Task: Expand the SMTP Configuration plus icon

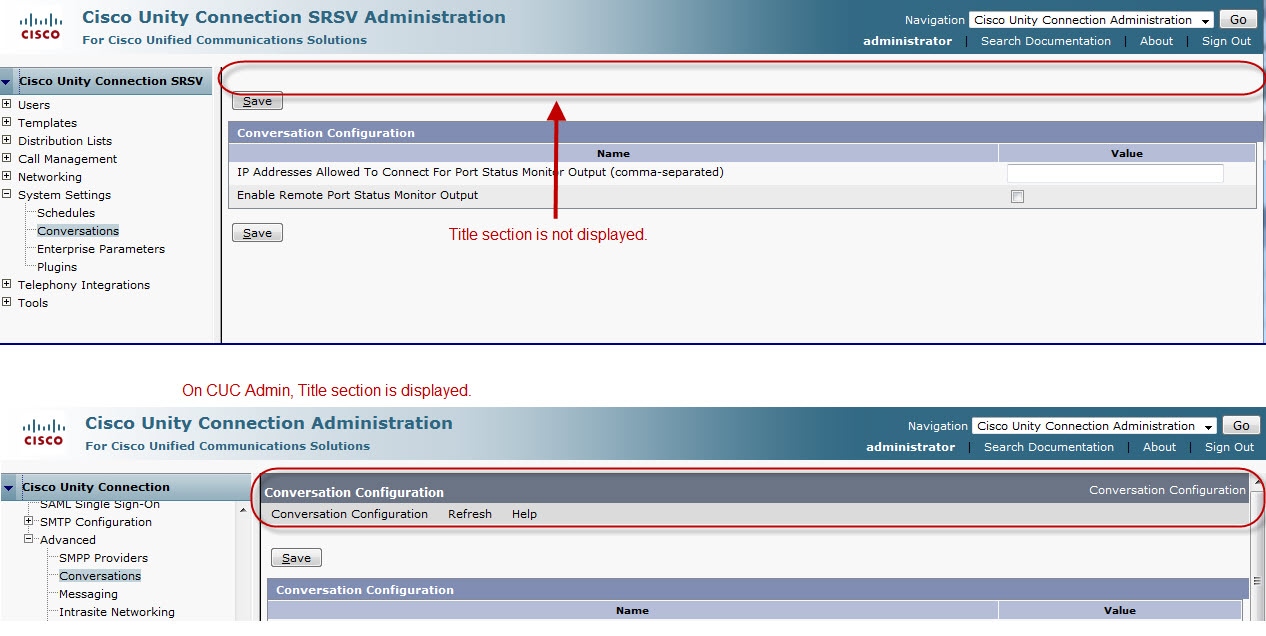Action: tap(29, 521)
